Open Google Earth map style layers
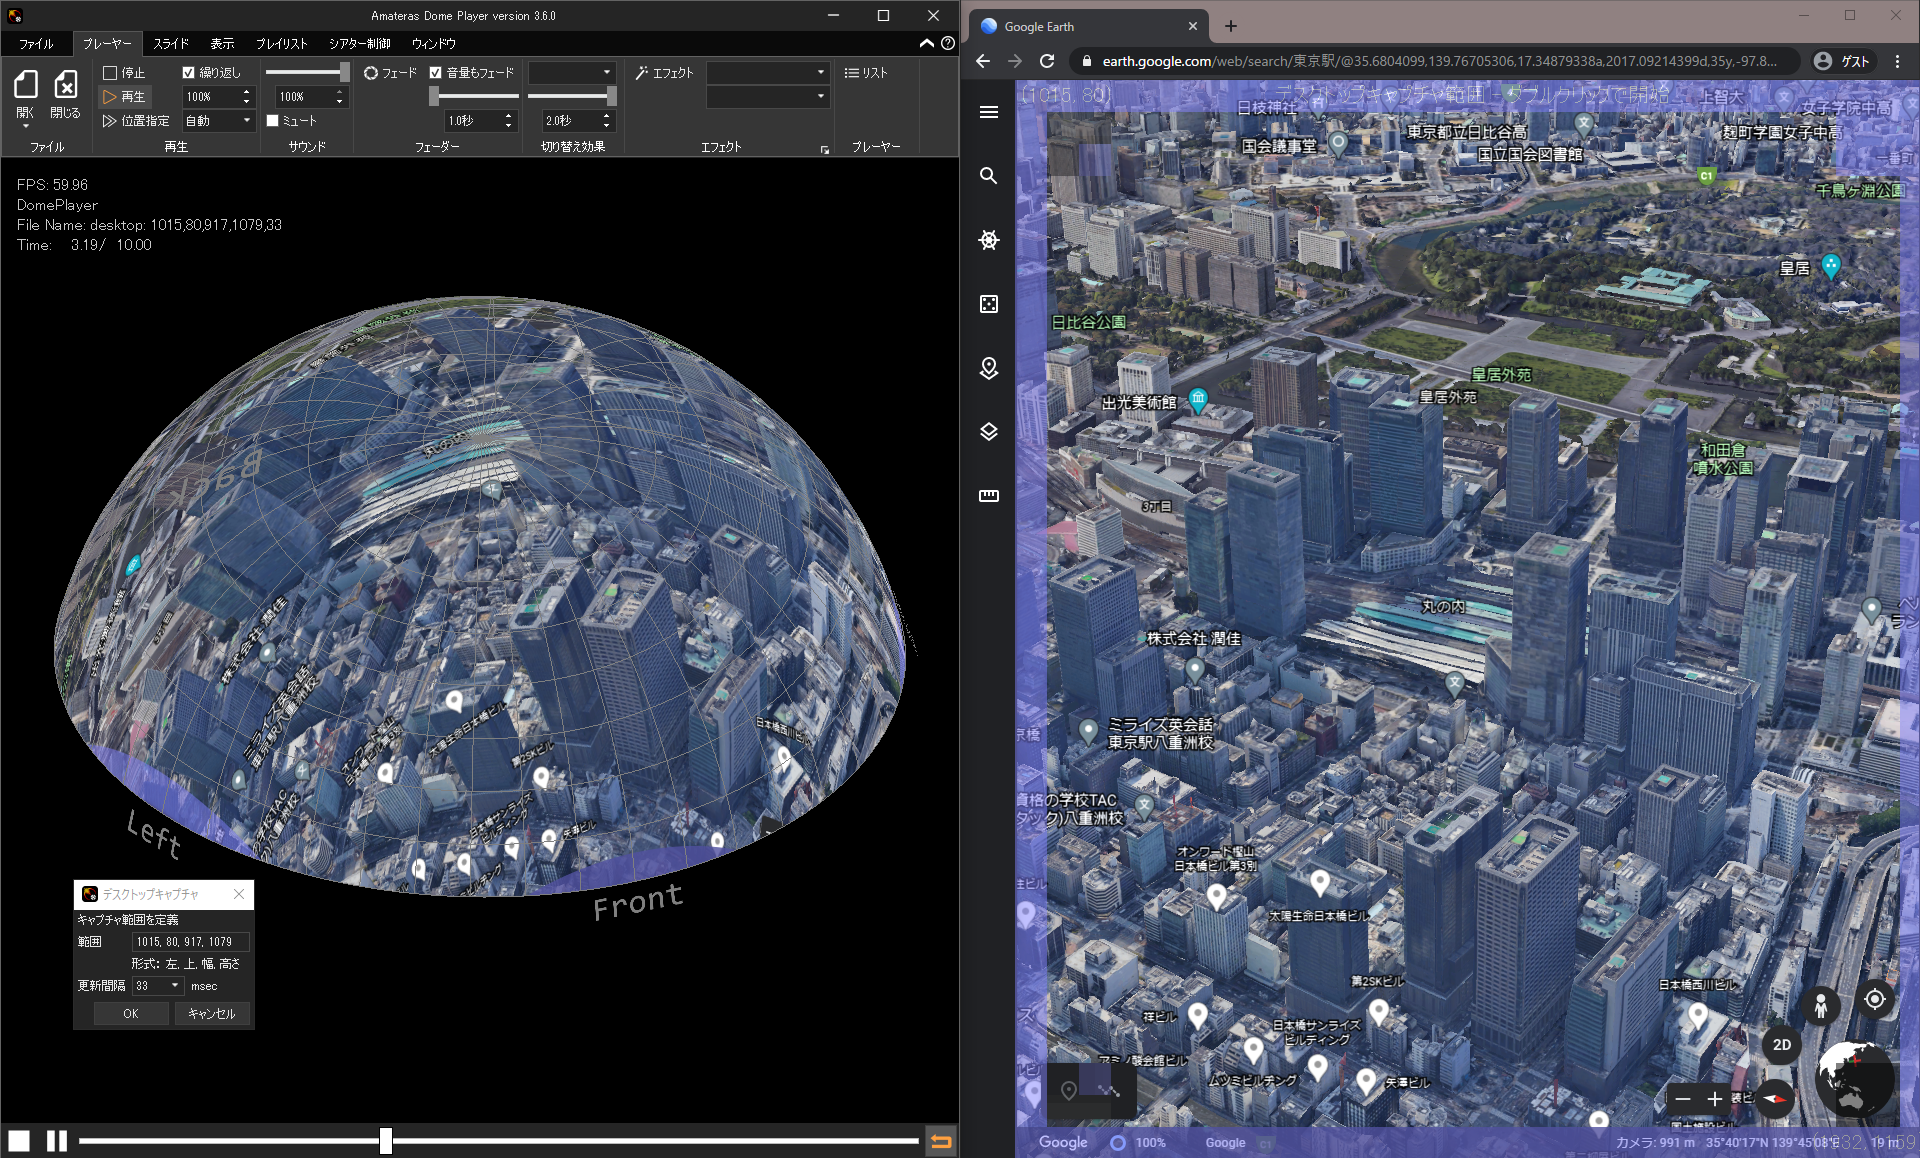 pyautogui.click(x=989, y=432)
